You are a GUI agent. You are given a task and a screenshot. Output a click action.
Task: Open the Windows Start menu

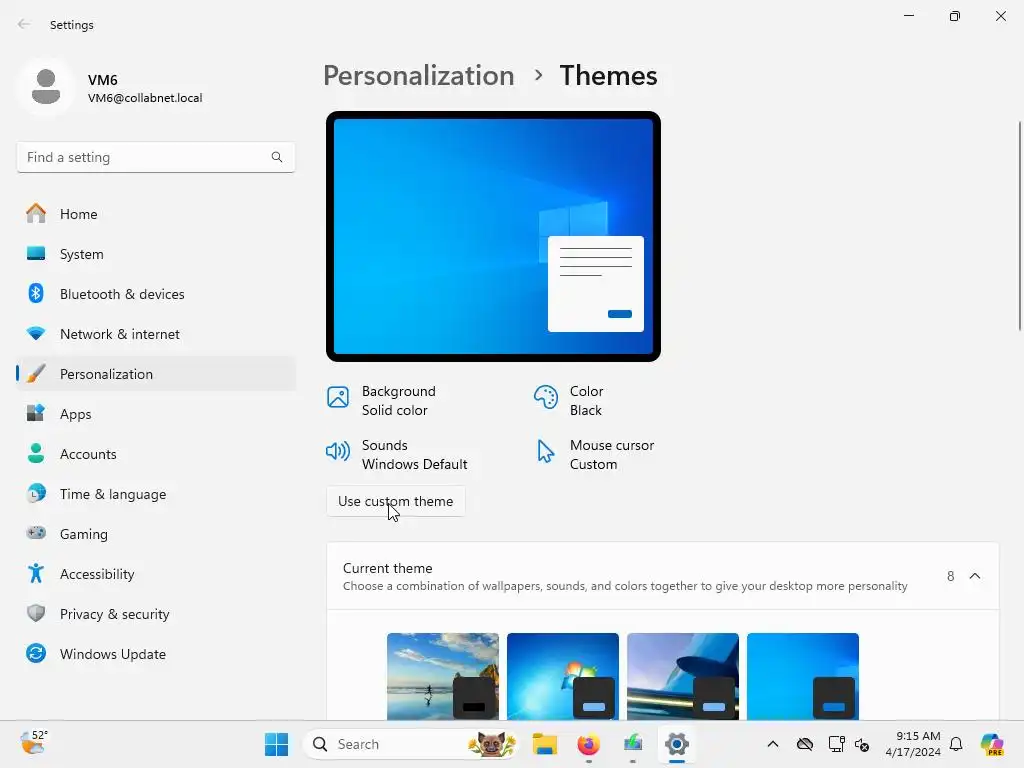[276, 744]
